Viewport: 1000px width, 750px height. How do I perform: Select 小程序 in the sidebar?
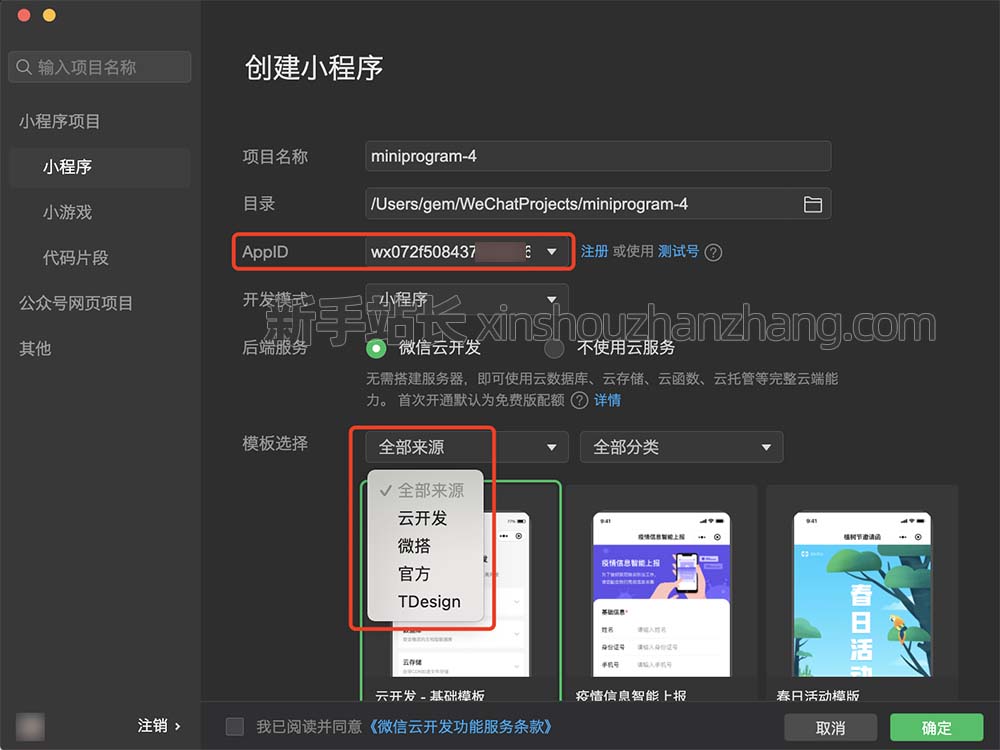click(x=99, y=167)
